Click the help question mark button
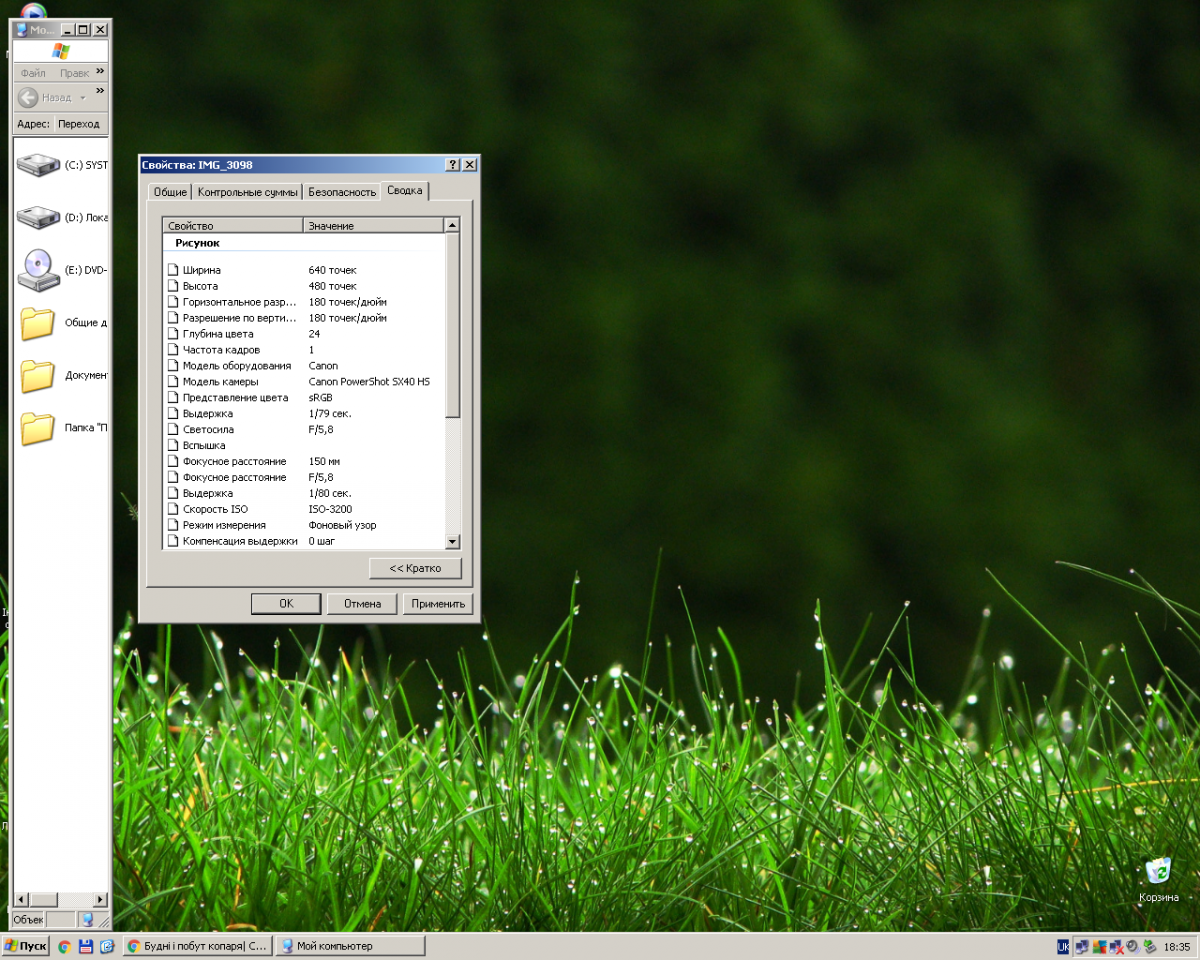1200x960 pixels. click(453, 165)
